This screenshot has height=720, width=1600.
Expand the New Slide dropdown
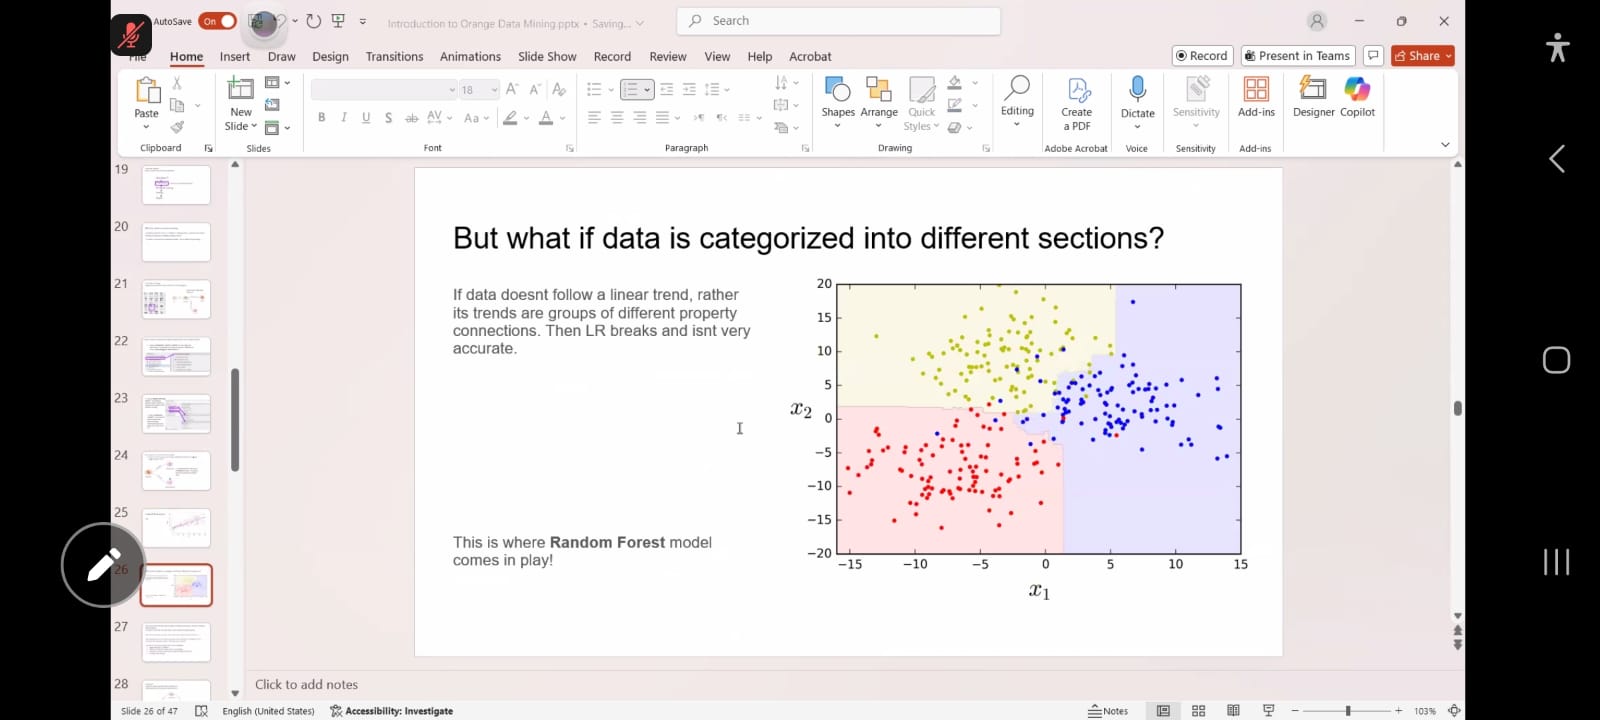pyautogui.click(x=241, y=126)
